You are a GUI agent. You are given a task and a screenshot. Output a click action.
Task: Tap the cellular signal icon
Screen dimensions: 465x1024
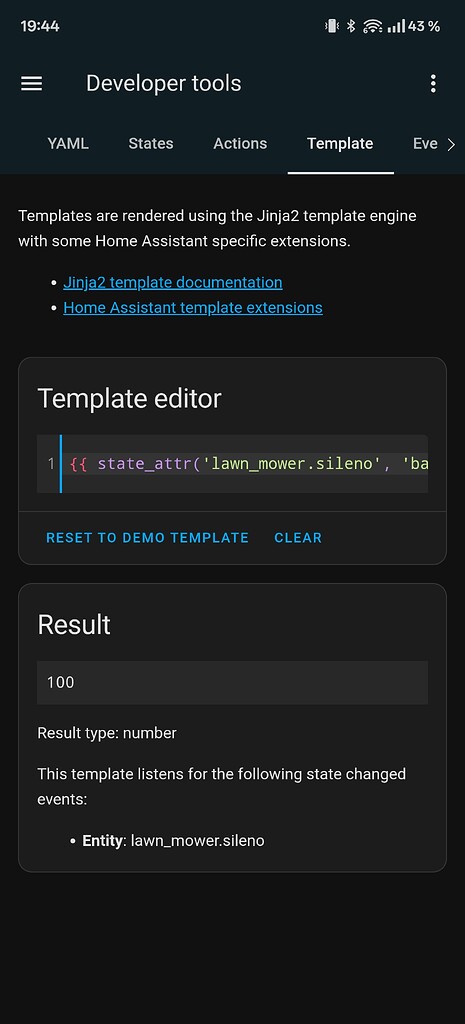396,26
